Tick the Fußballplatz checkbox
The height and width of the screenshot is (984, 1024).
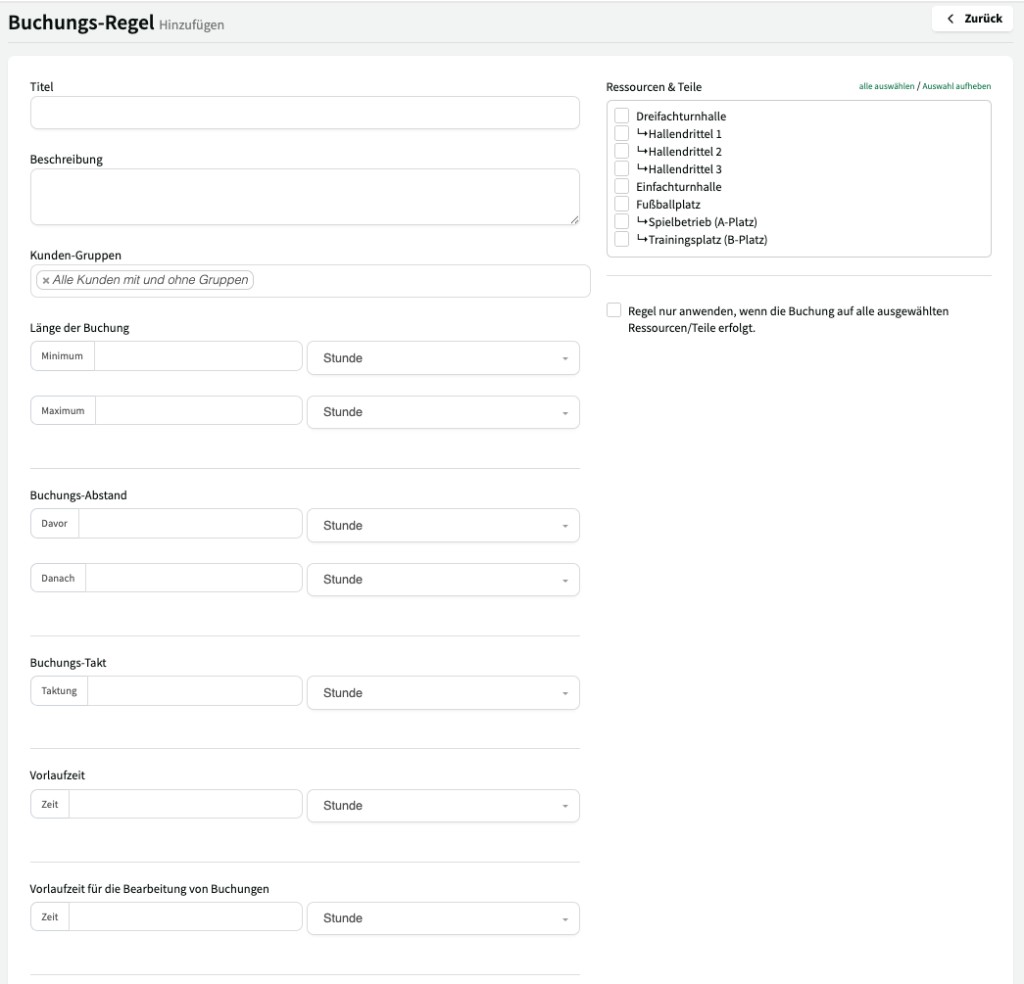pos(622,204)
